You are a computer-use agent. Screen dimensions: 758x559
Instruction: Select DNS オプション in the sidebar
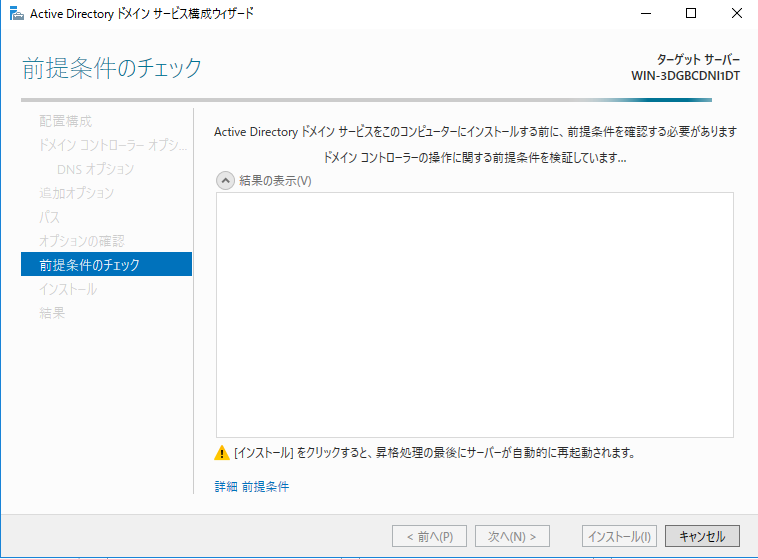tap(96, 169)
